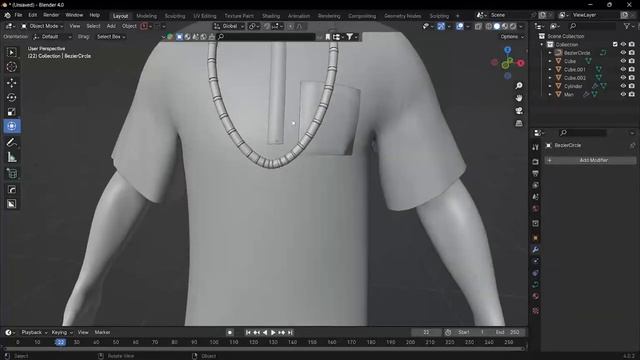Open the Object Data curve properties tab
The width and height of the screenshot is (640, 360).
(x=536, y=284)
